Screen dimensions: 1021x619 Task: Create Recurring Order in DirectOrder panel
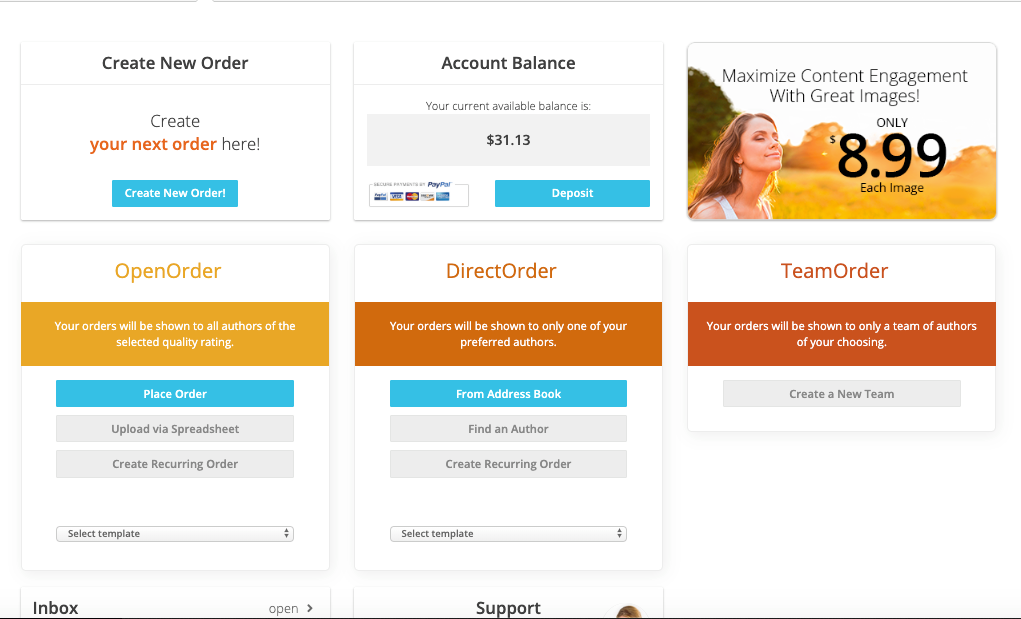tap(509, 464)
